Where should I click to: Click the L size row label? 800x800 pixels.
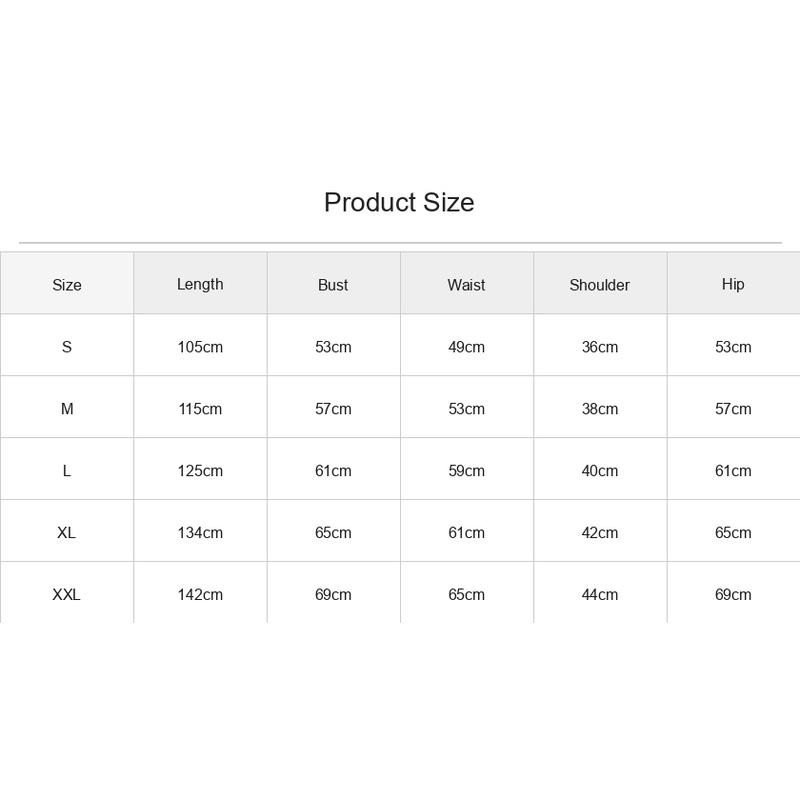(67, 470)
